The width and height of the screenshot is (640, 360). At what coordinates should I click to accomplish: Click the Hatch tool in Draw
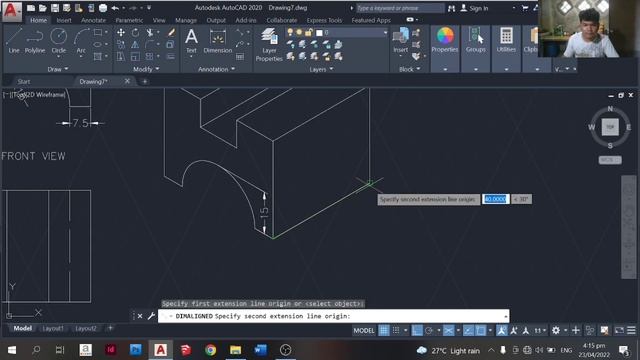coord(98,56)
